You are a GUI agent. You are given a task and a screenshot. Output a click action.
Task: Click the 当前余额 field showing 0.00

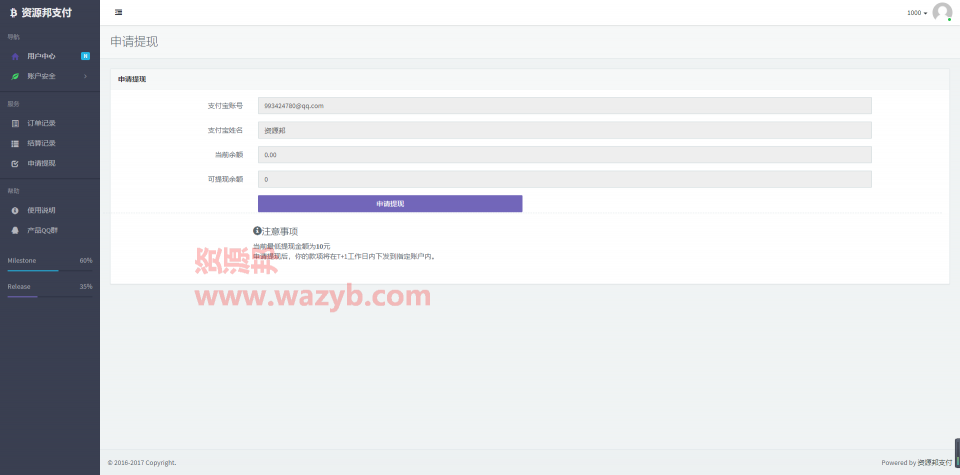(564, 155)
